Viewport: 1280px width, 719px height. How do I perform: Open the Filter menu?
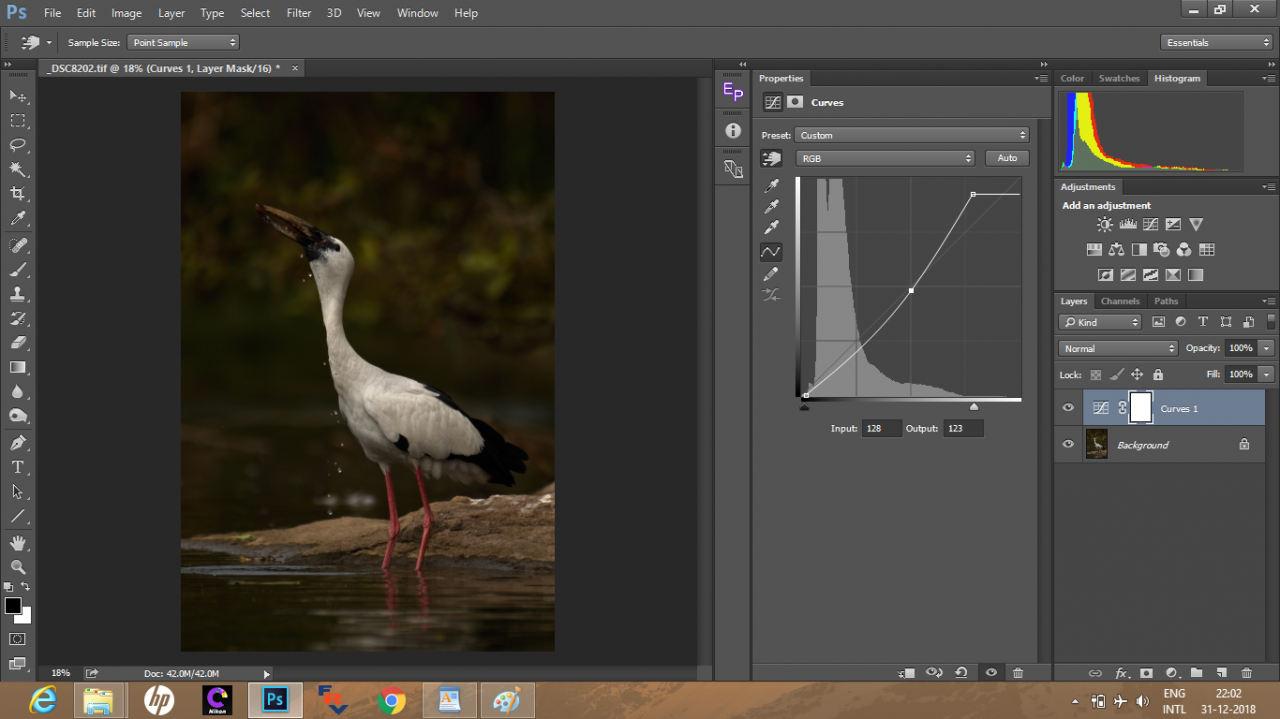tap(299, 13)
